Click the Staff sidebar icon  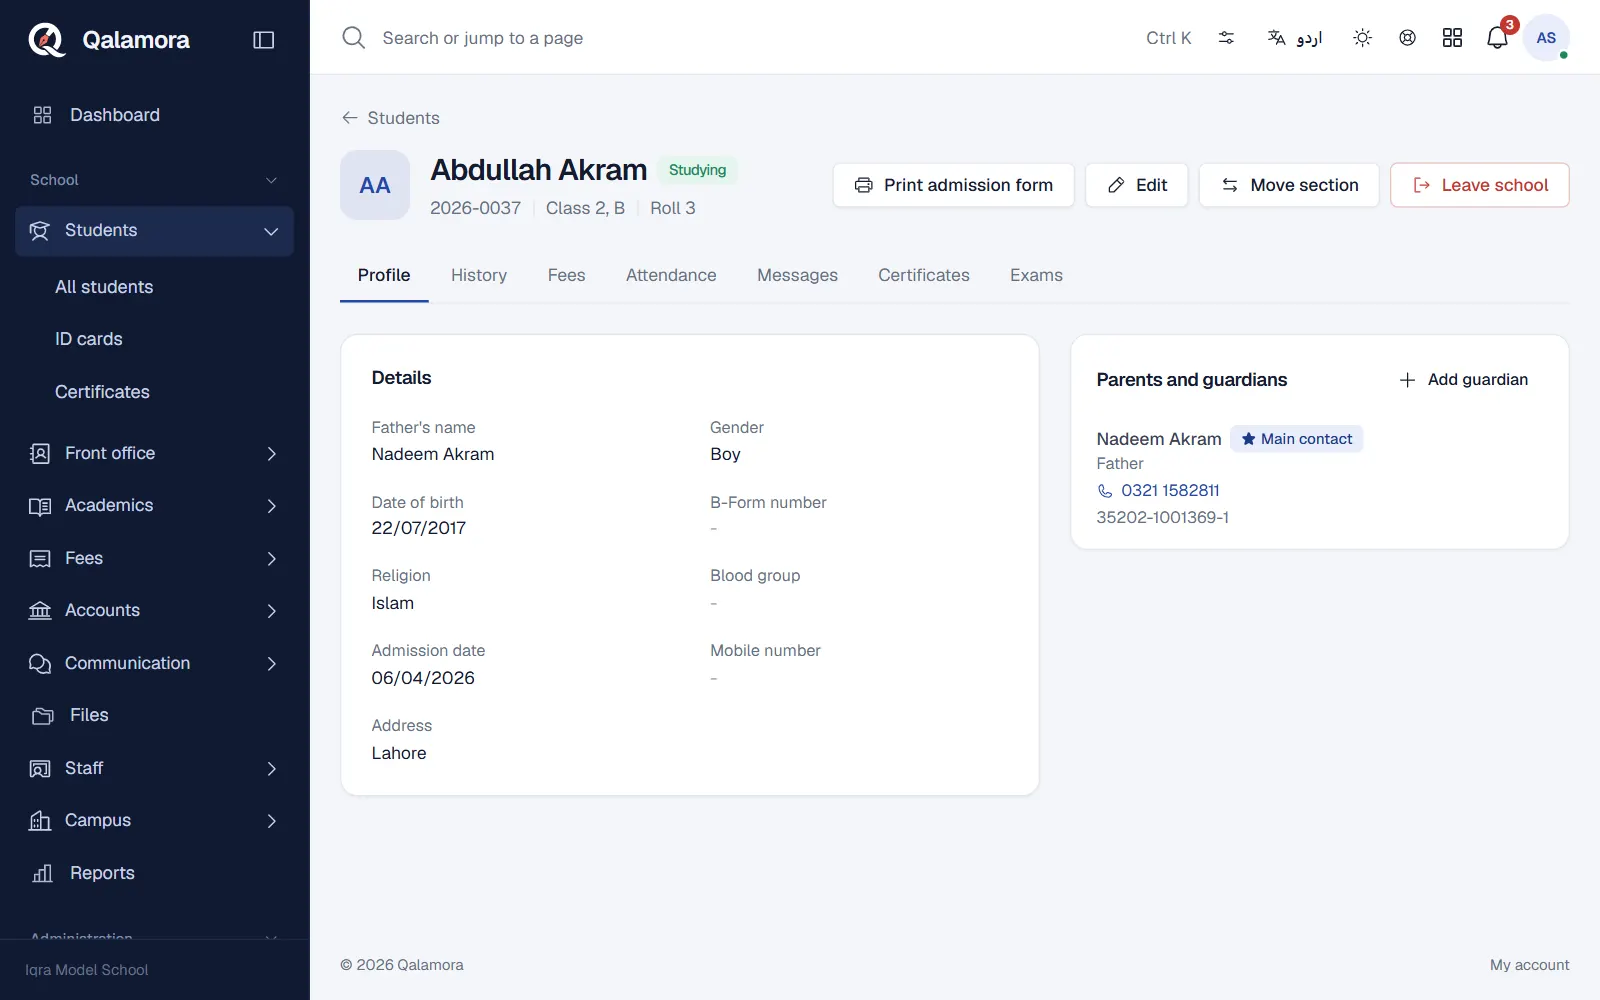pos(40,769)
